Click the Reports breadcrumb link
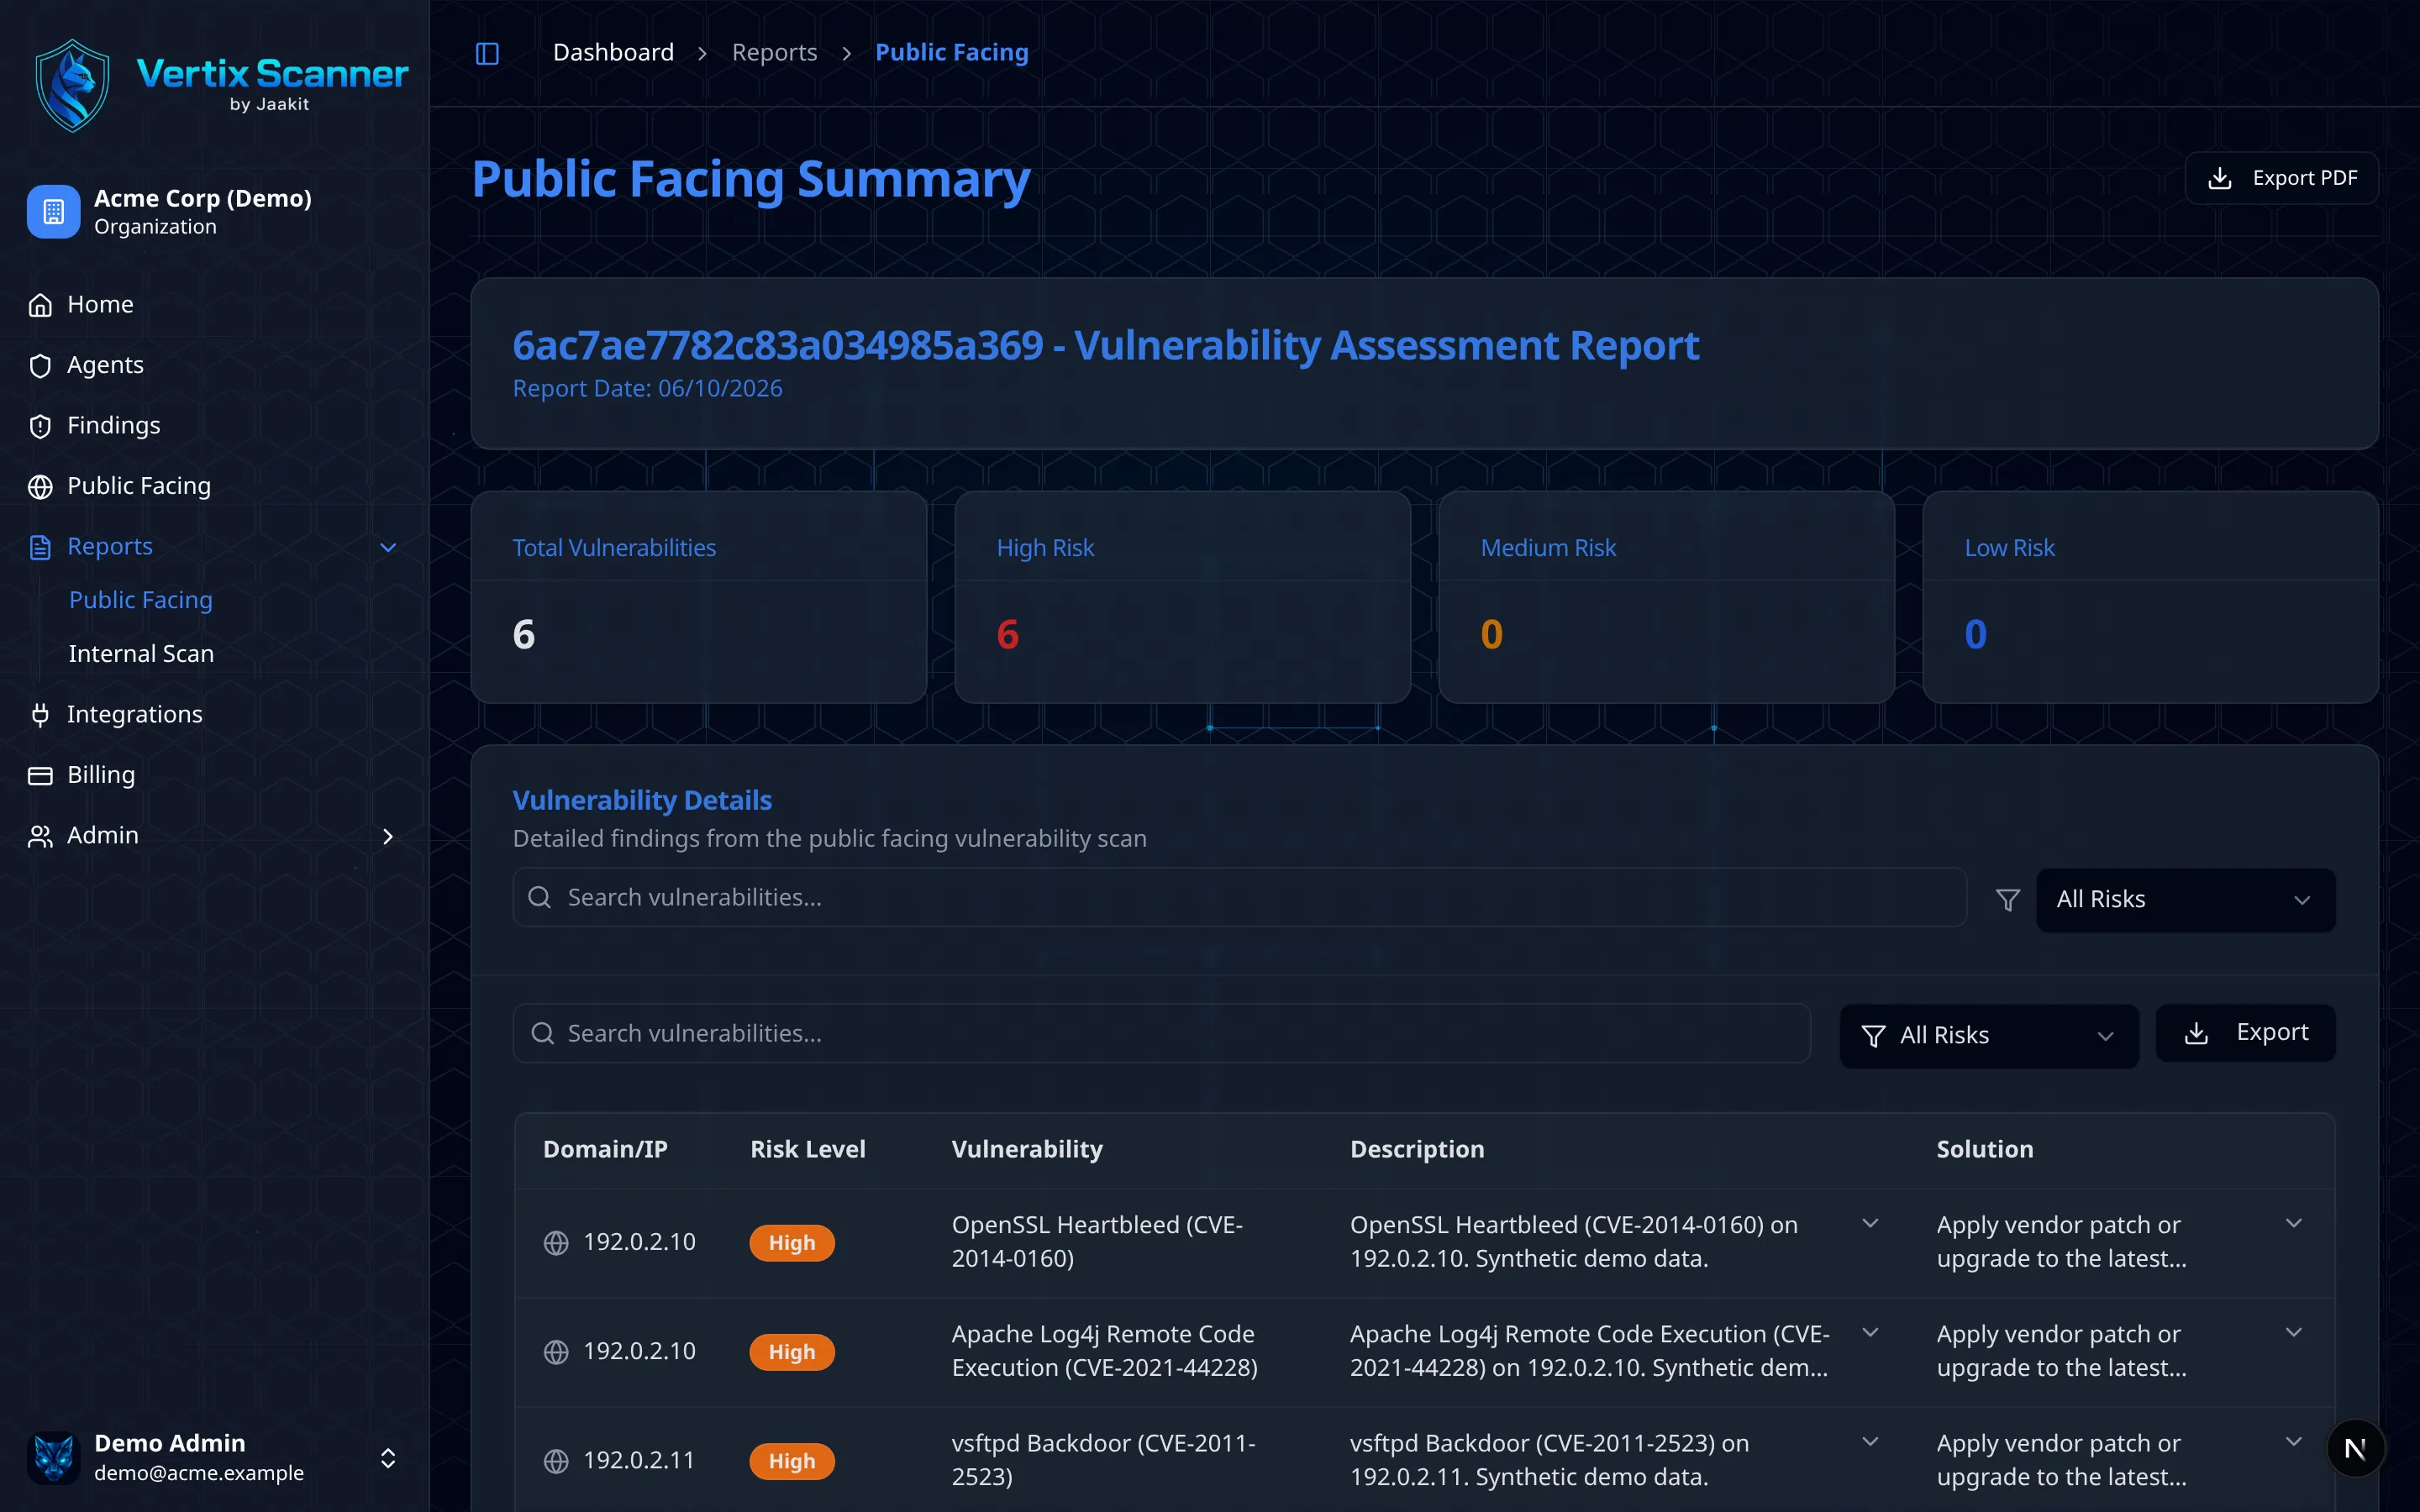Screen dimensions: 2420x1512 click(x=774, y=53)
